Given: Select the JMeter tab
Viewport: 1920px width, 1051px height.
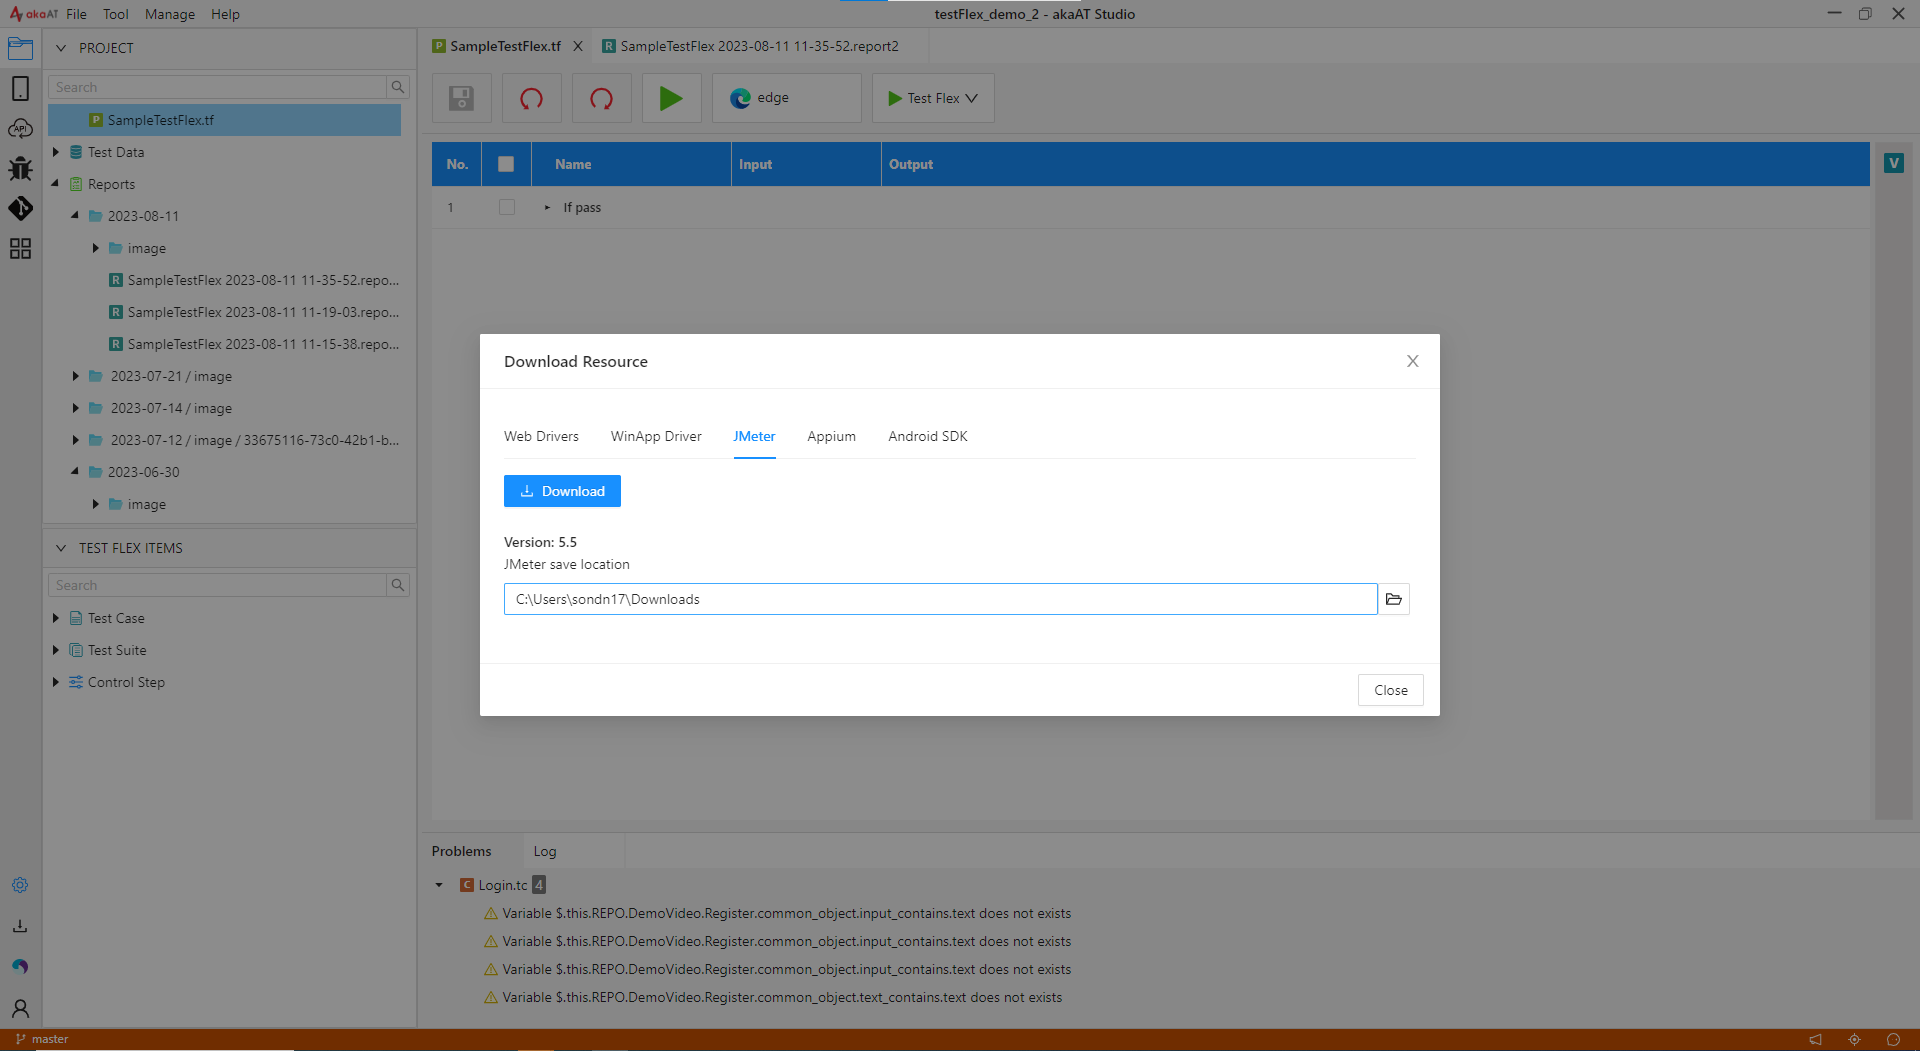Looking at the screenshot, I should pyautogui.click(x=754, y=436).
